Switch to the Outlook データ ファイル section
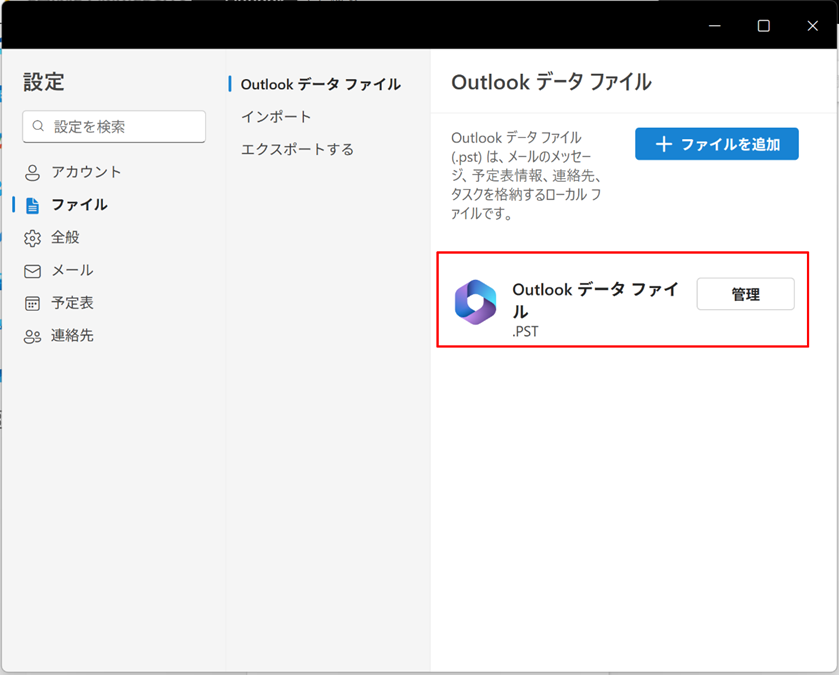 [320, 85]
